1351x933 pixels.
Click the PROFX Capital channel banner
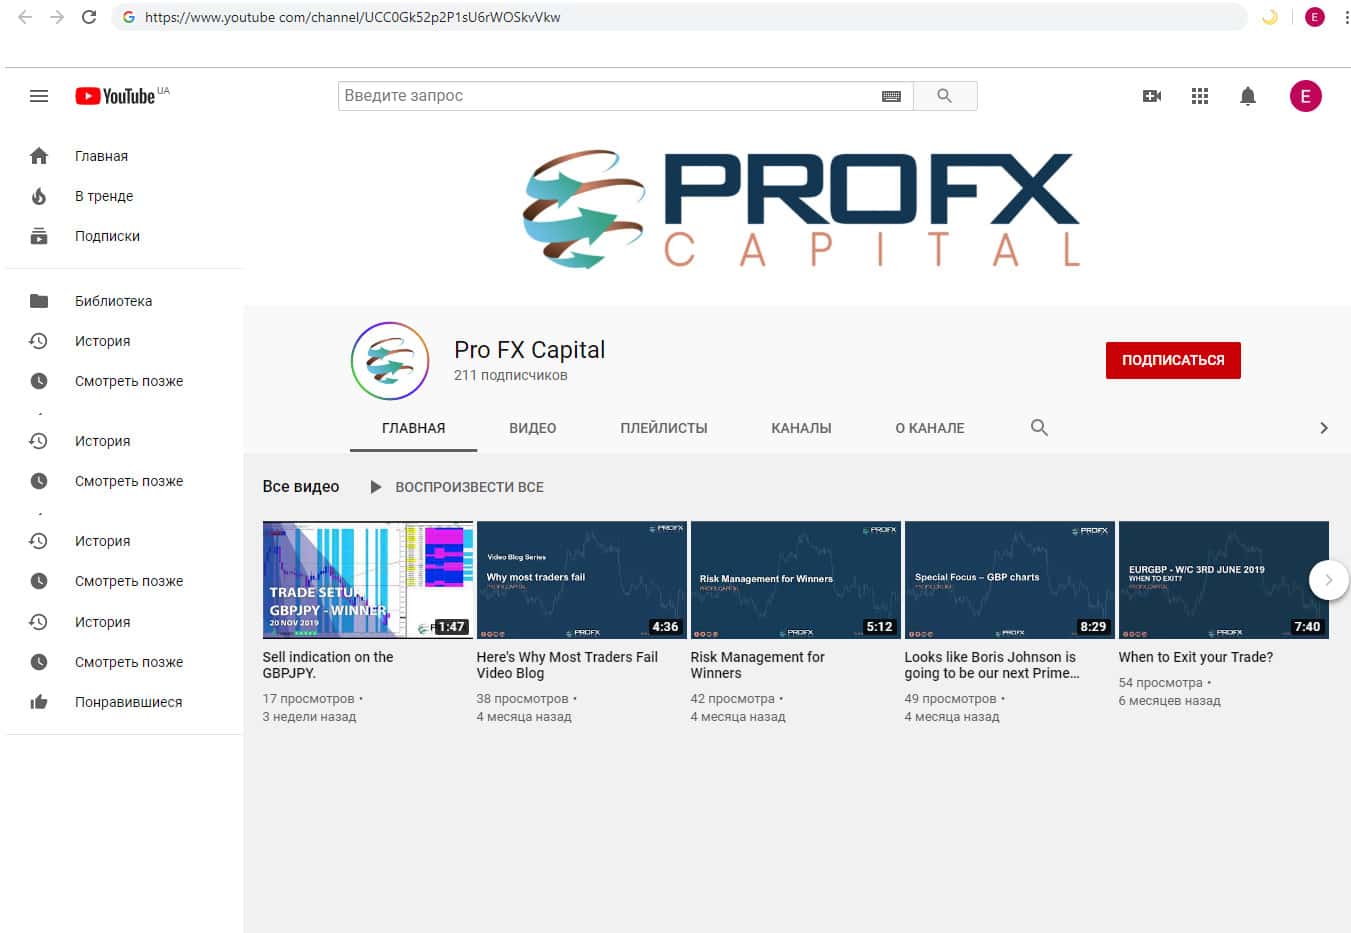coord(801,209)
